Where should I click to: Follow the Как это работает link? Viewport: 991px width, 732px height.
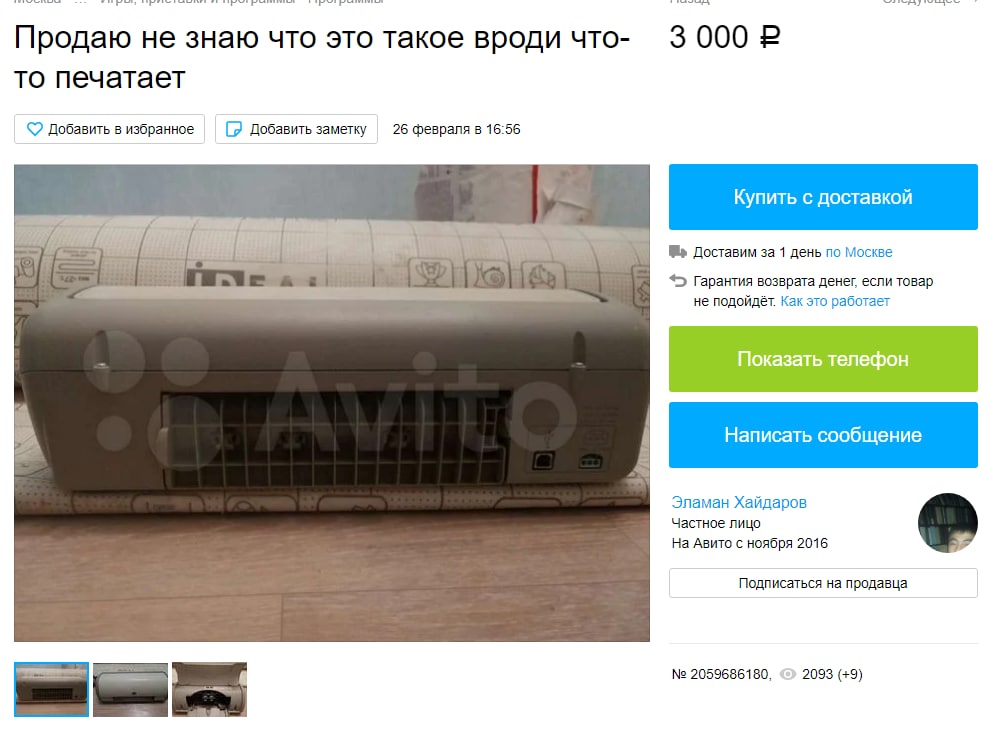click(835, 302)
